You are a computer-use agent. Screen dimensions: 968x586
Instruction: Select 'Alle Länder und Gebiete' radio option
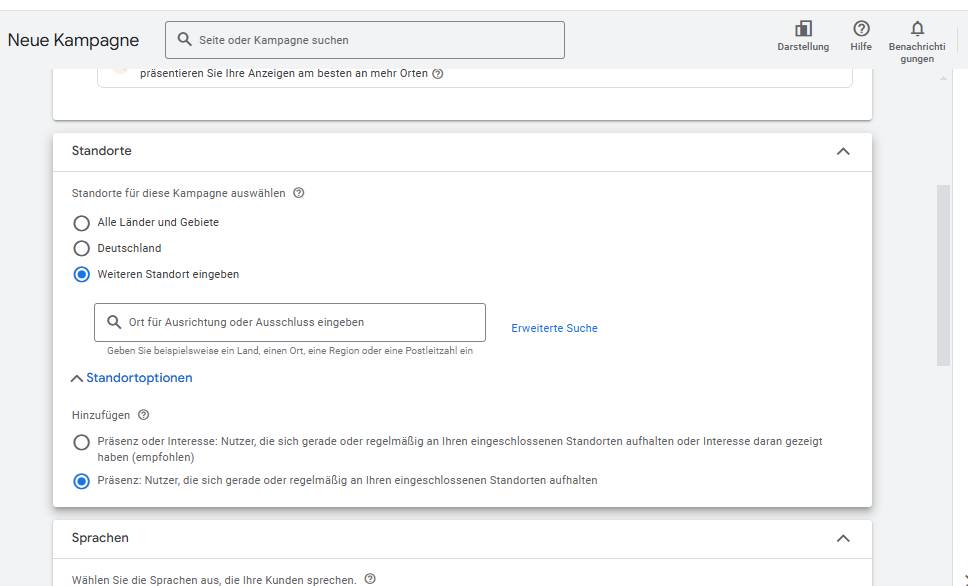pyautogui.click(x=81, y=222)
